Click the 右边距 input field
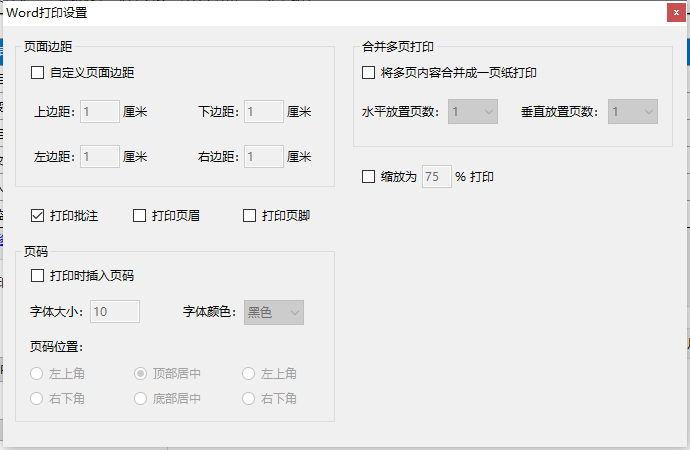Screen dimensions: 690x450 click(x=264, y=157)
